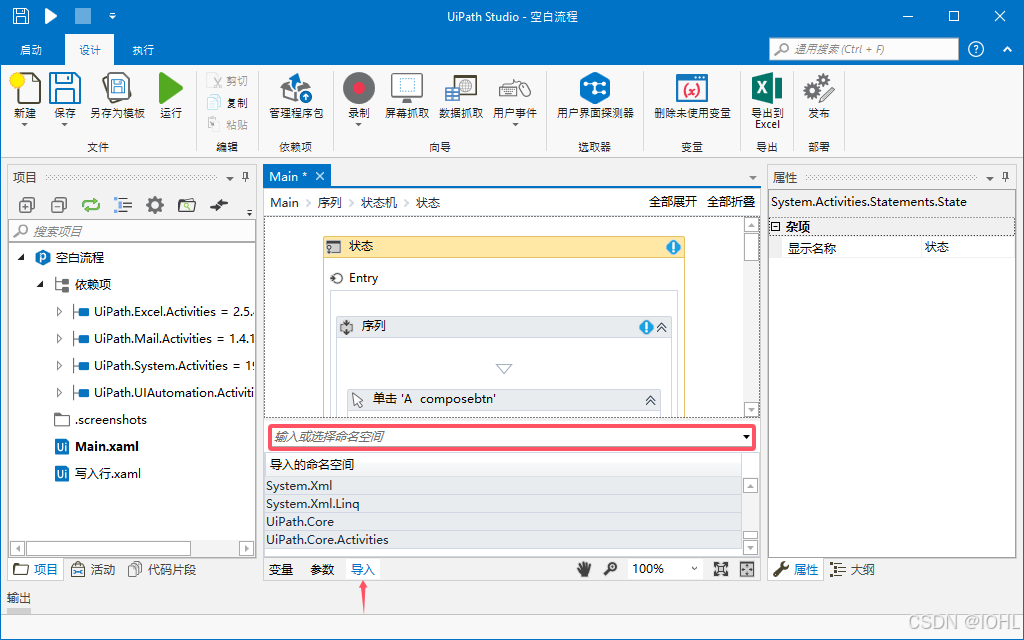Viewport: 1024px width, 640px height.
Task: Refresh the project panel
Action: click(x=91, y=205)
